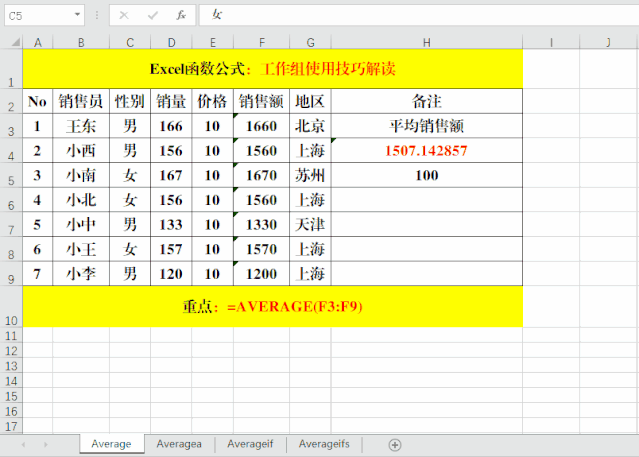Select column H header
The image size is (639, 457).
[x=426, y=42]
